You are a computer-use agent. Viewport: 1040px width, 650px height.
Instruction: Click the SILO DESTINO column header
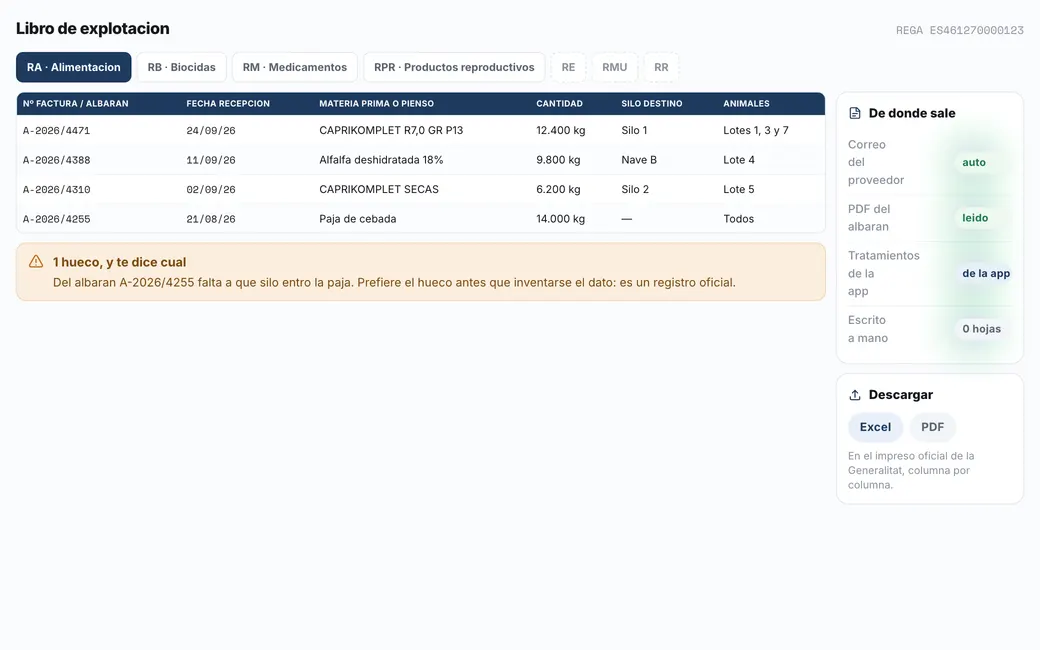[x=652, y=103]
